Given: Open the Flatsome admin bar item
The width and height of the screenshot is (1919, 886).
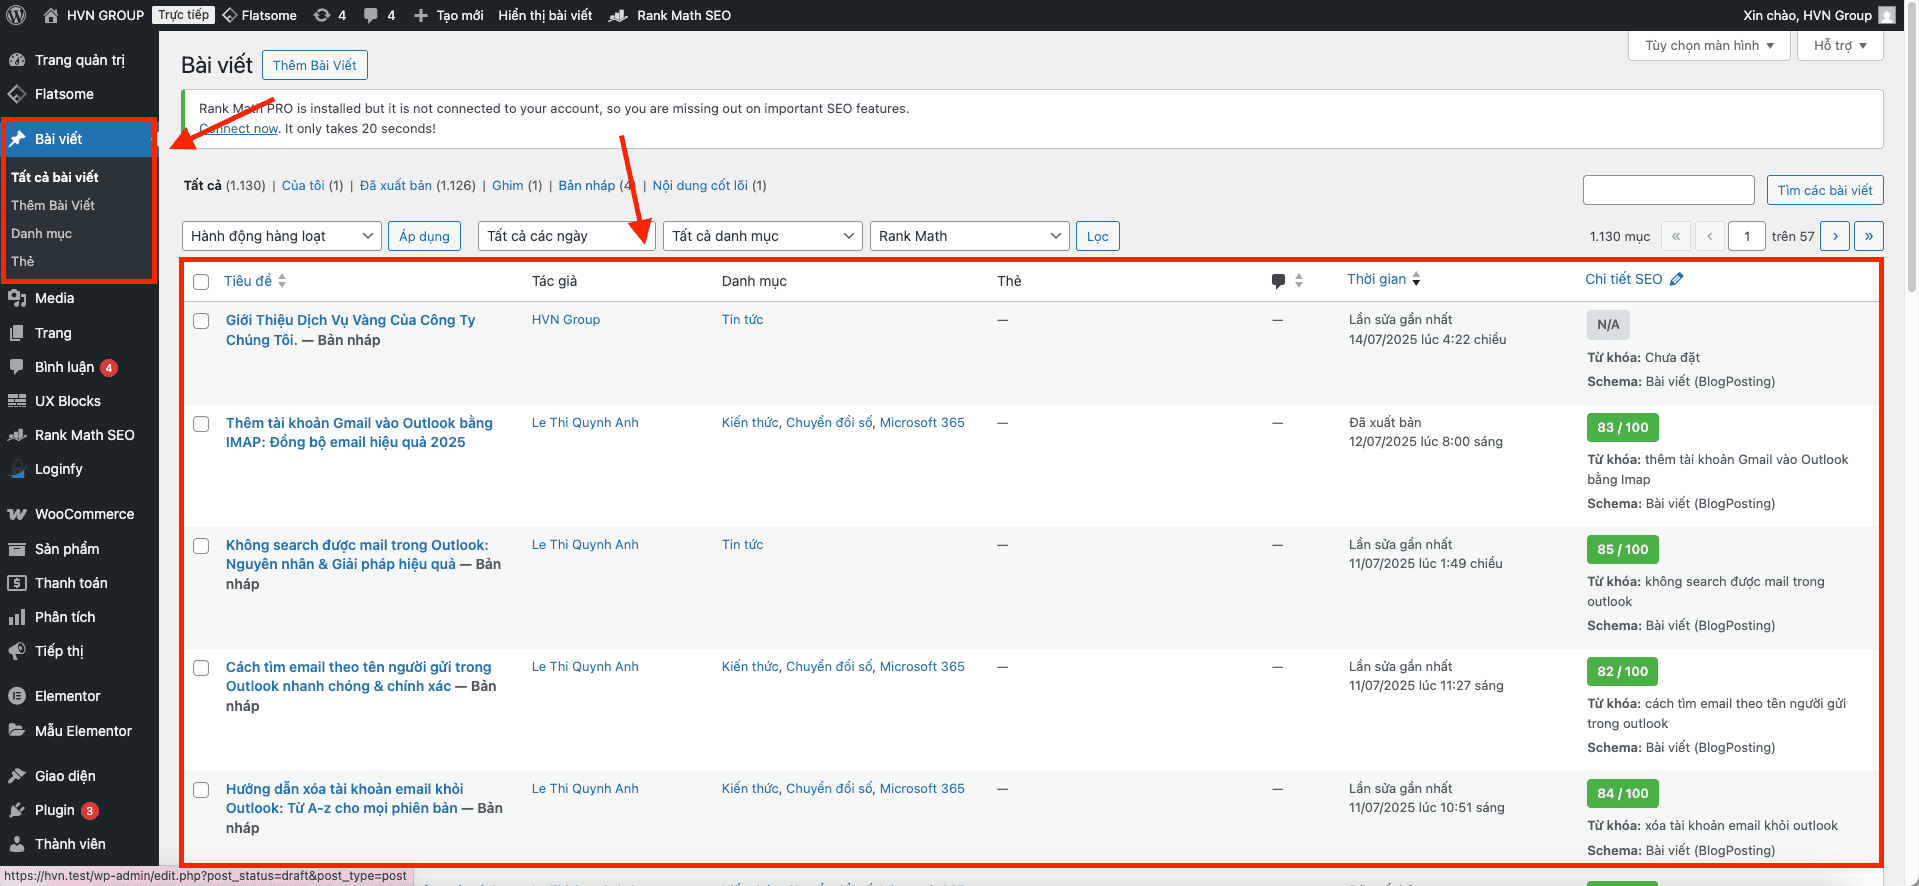Looking at the screenshot, I should coord(259,15).
